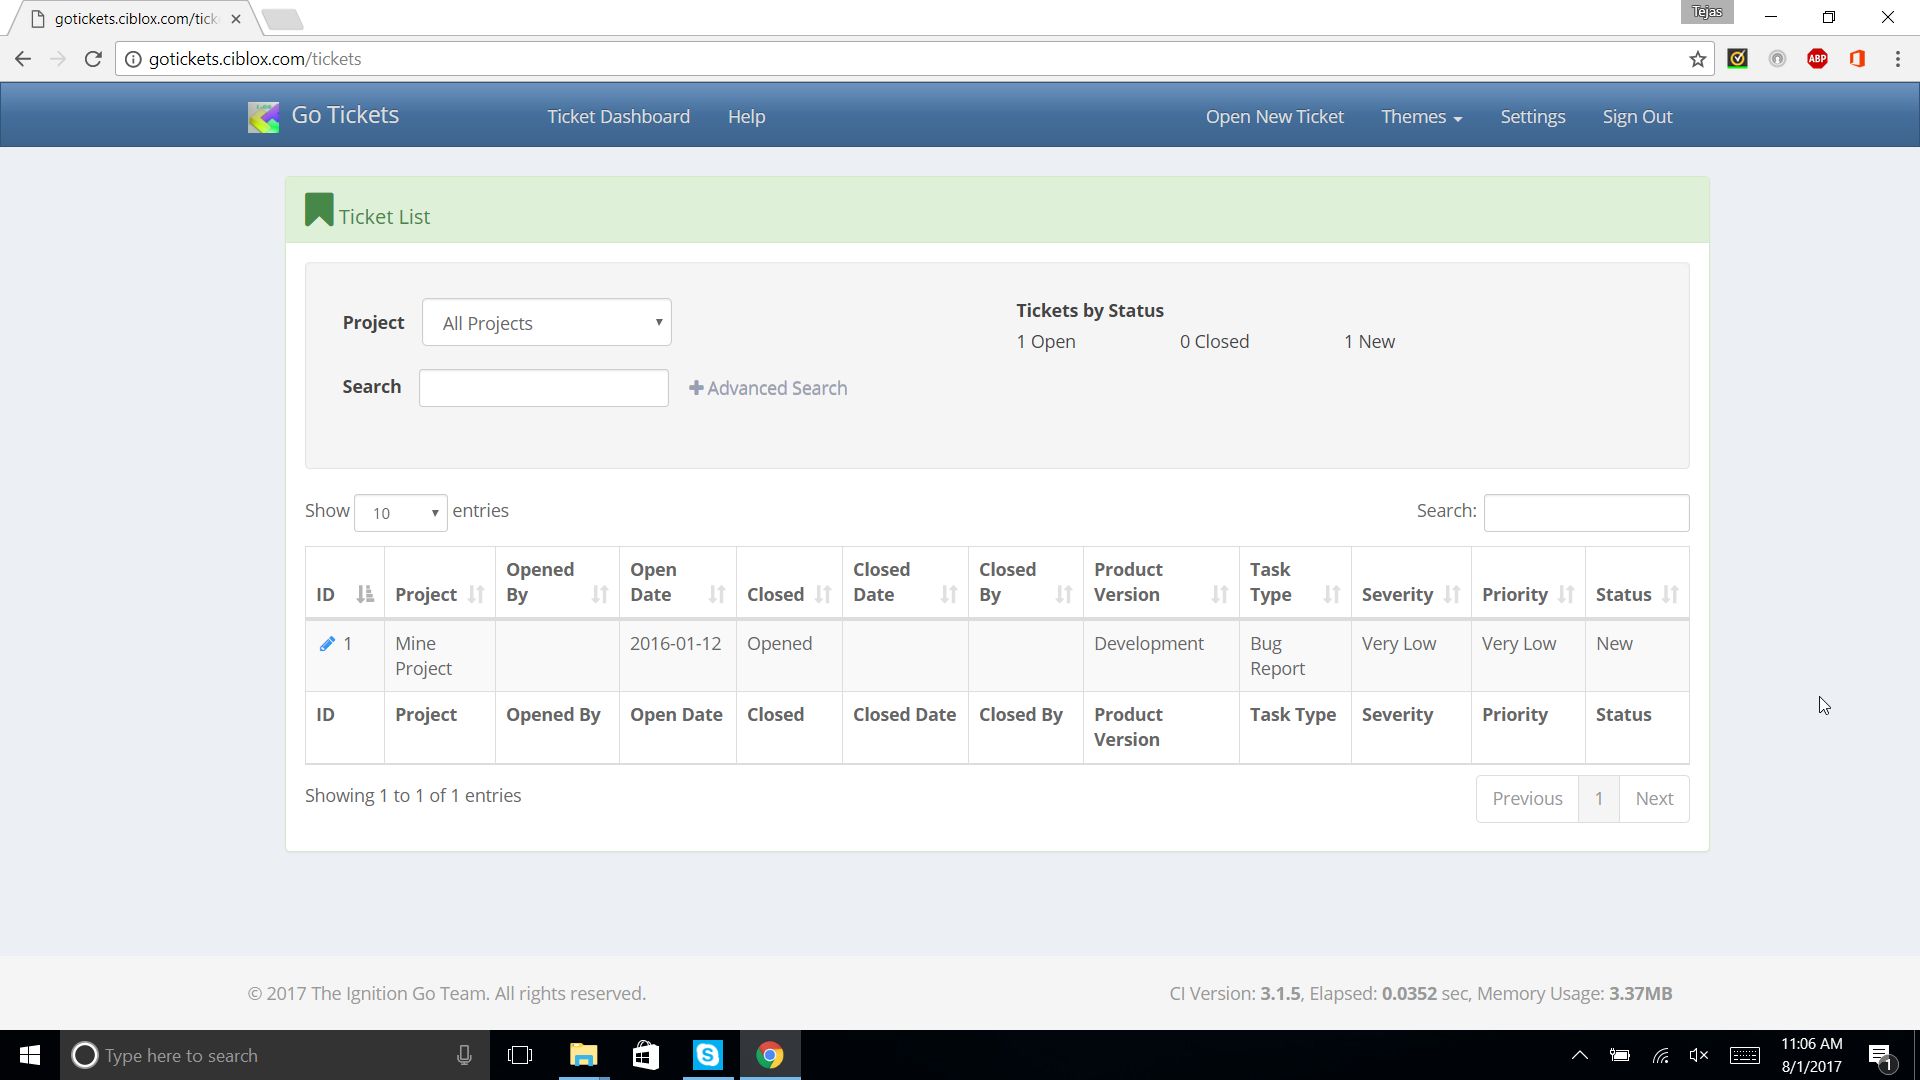Go to Ticket Dashboard

[x=618, y=117]
